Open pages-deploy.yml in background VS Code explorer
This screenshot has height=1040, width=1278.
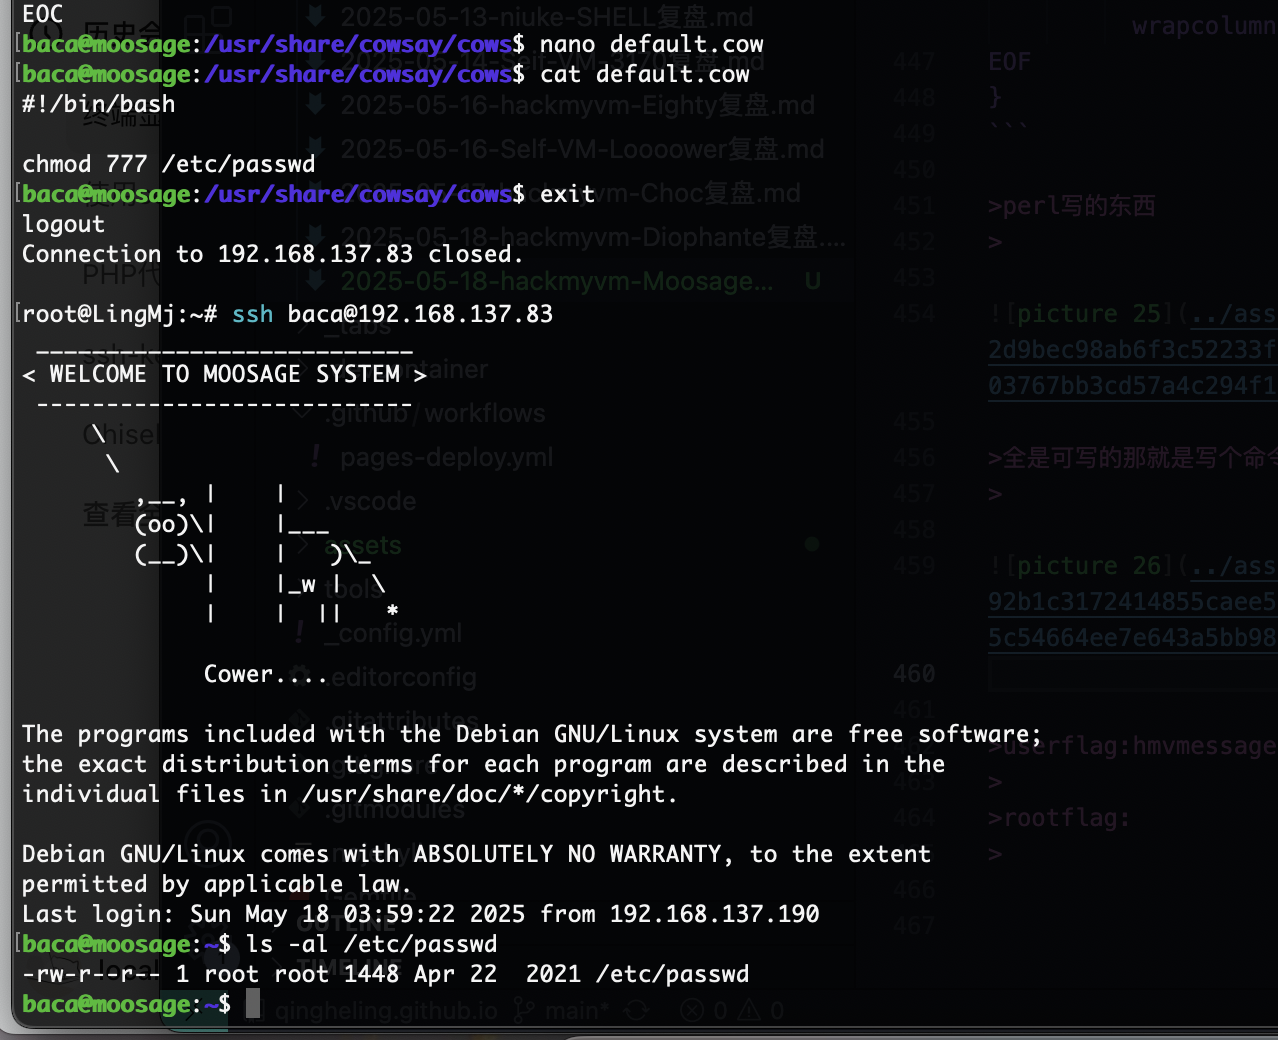click(x=446, y=457)
